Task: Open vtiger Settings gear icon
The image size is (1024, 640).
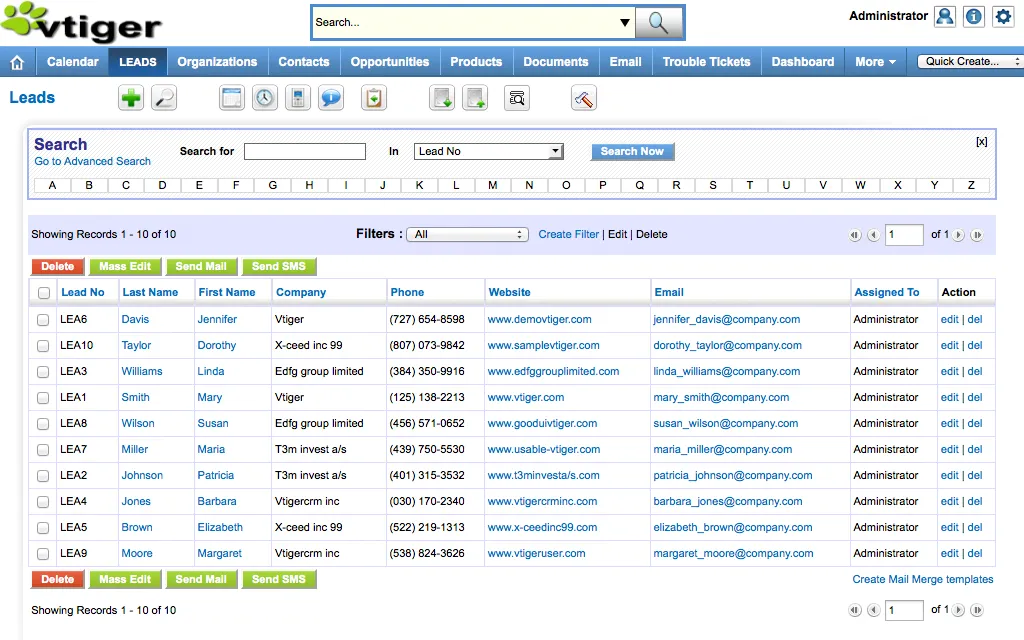Action: pos(1003,16)
